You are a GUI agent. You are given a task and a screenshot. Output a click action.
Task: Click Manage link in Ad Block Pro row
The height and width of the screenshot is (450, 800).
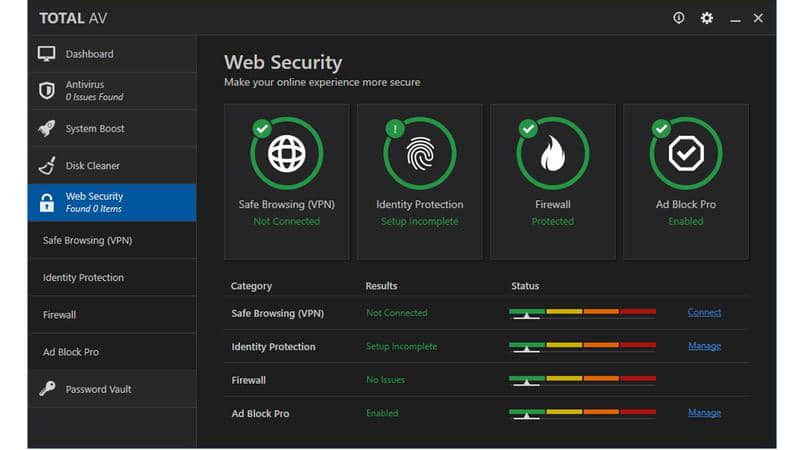coord(704,413)
